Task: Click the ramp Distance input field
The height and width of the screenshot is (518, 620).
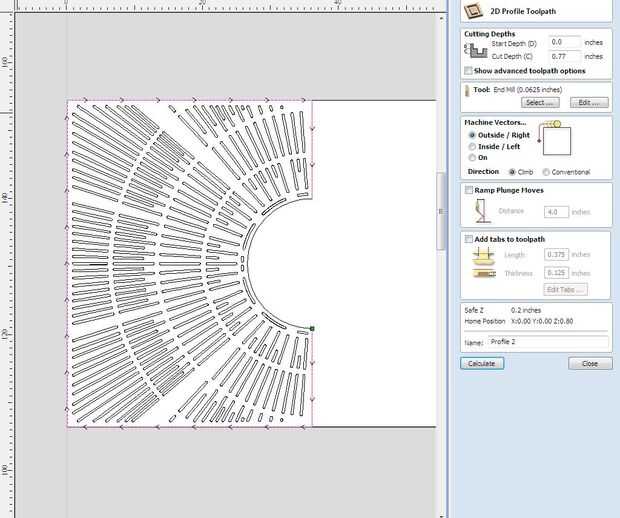Action: click(556, 212)
